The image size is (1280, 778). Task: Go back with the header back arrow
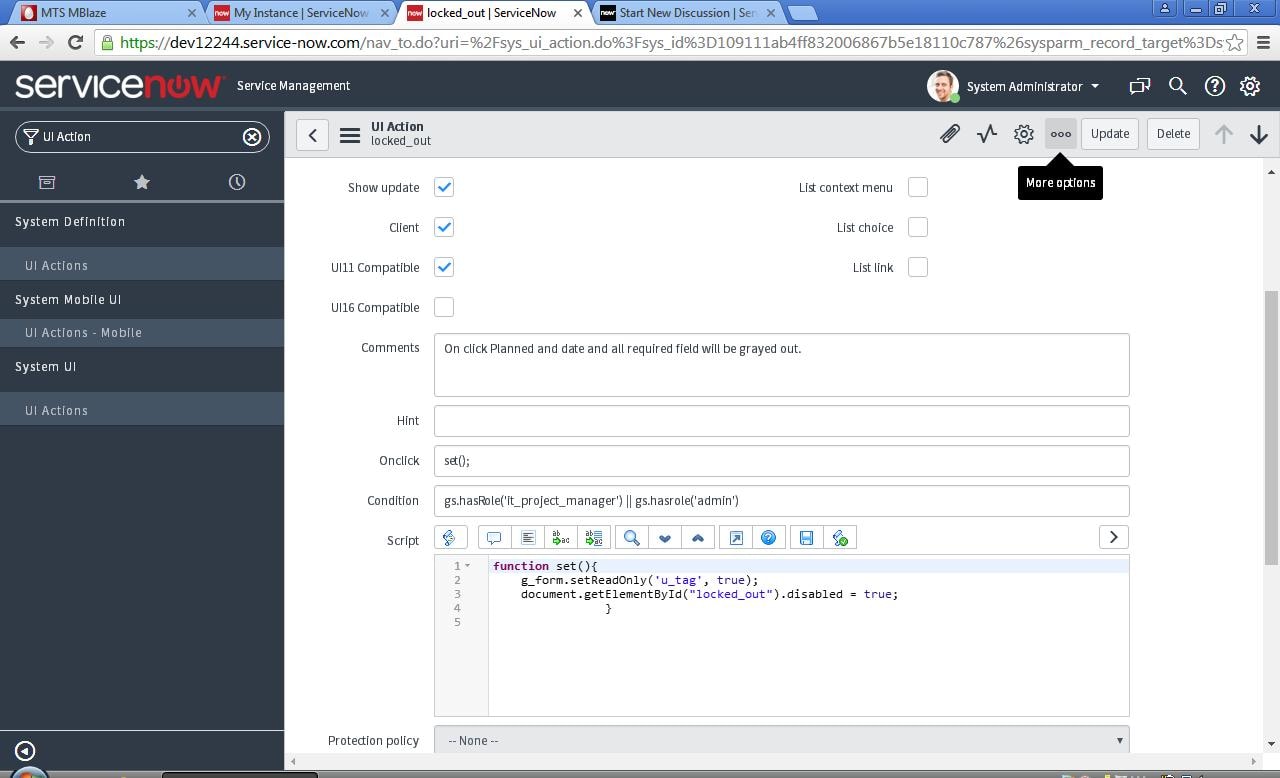coord(313,135)
